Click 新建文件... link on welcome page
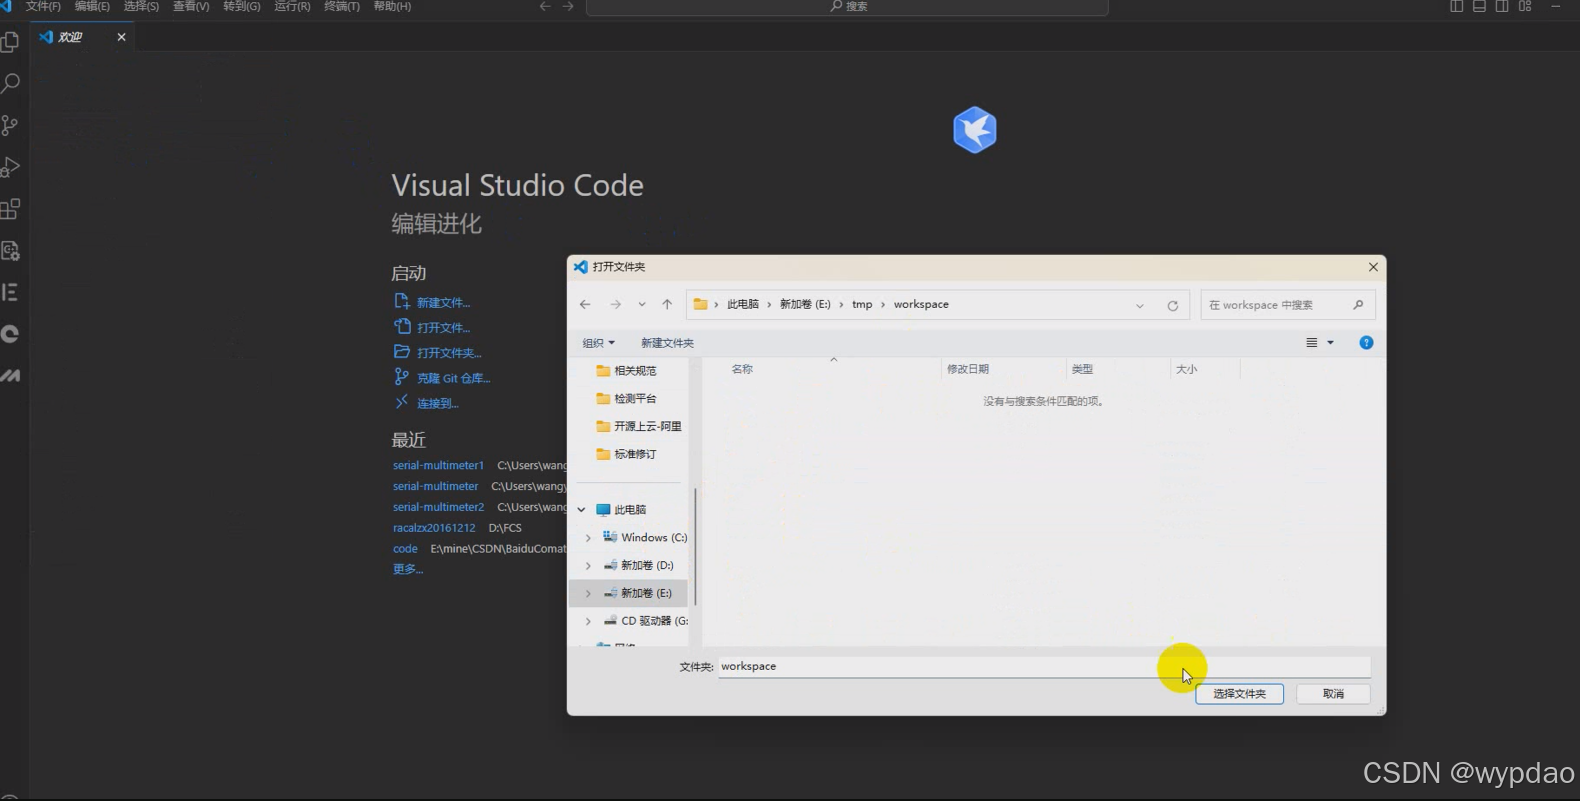The image size is (1580, 801). tap(443, 302)
